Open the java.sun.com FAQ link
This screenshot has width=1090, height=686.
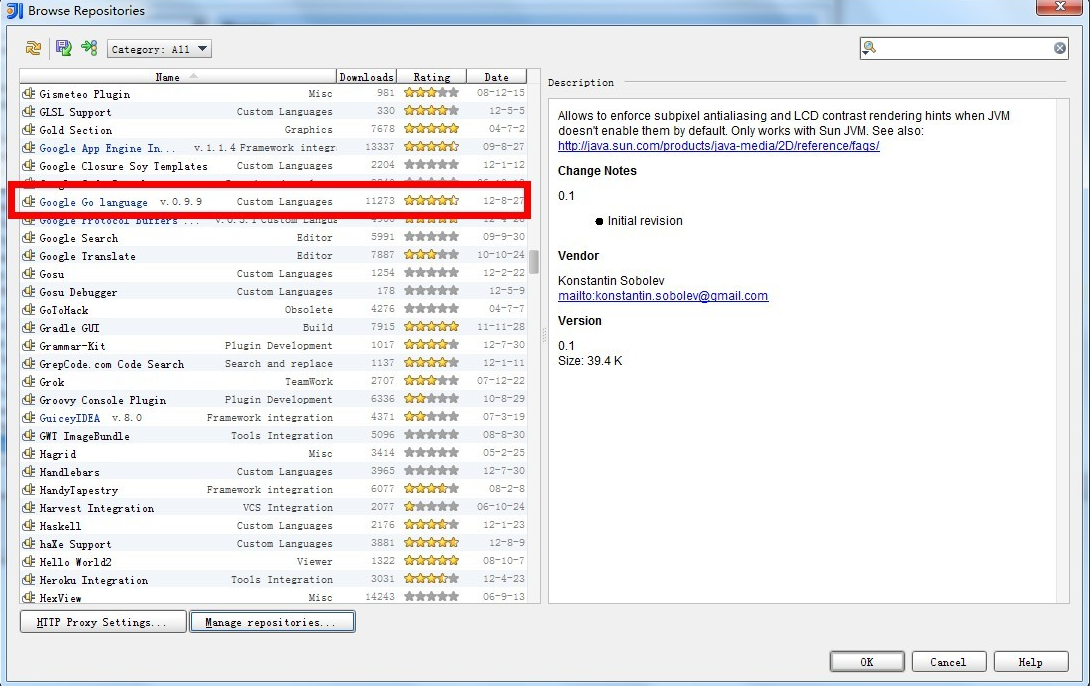point(718,146)
